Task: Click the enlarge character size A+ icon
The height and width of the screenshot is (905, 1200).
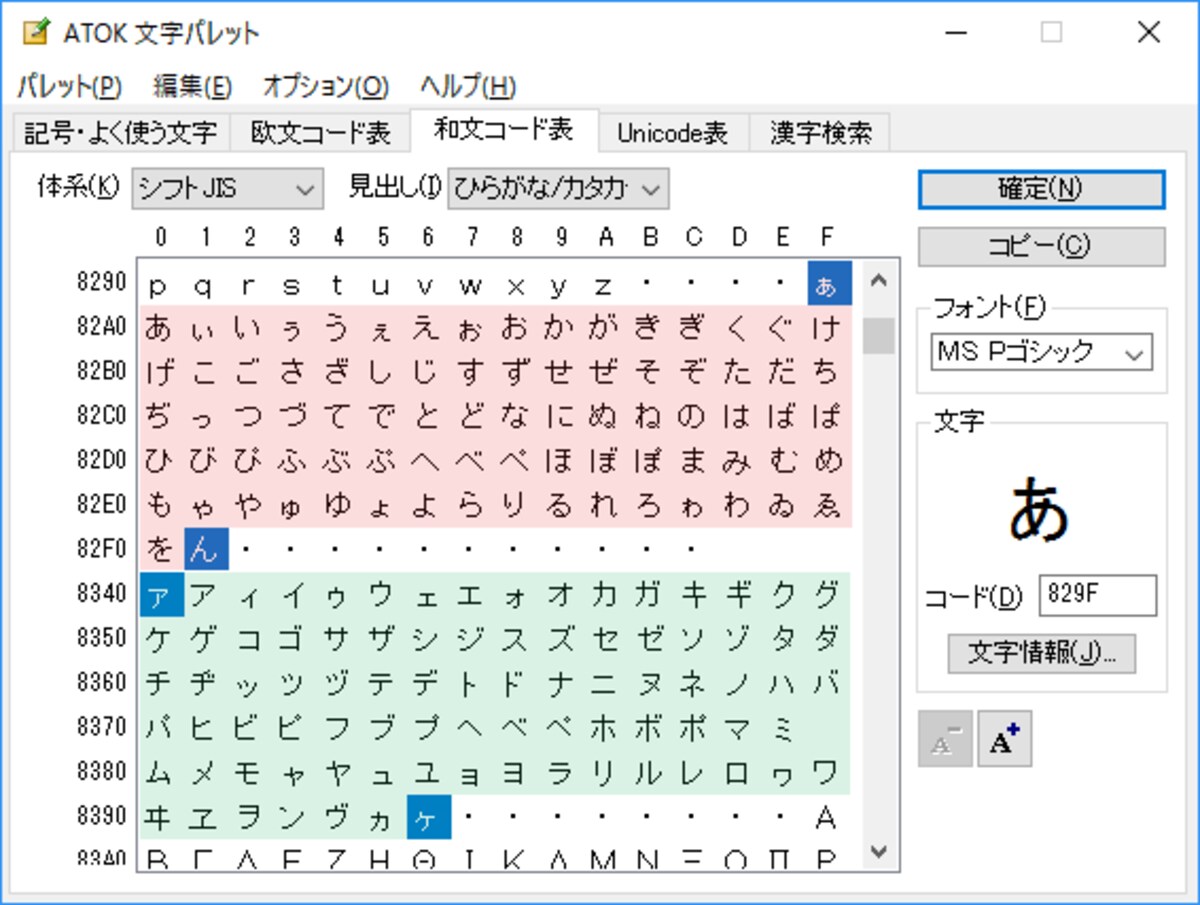Action: click(x=1004, y=740)
